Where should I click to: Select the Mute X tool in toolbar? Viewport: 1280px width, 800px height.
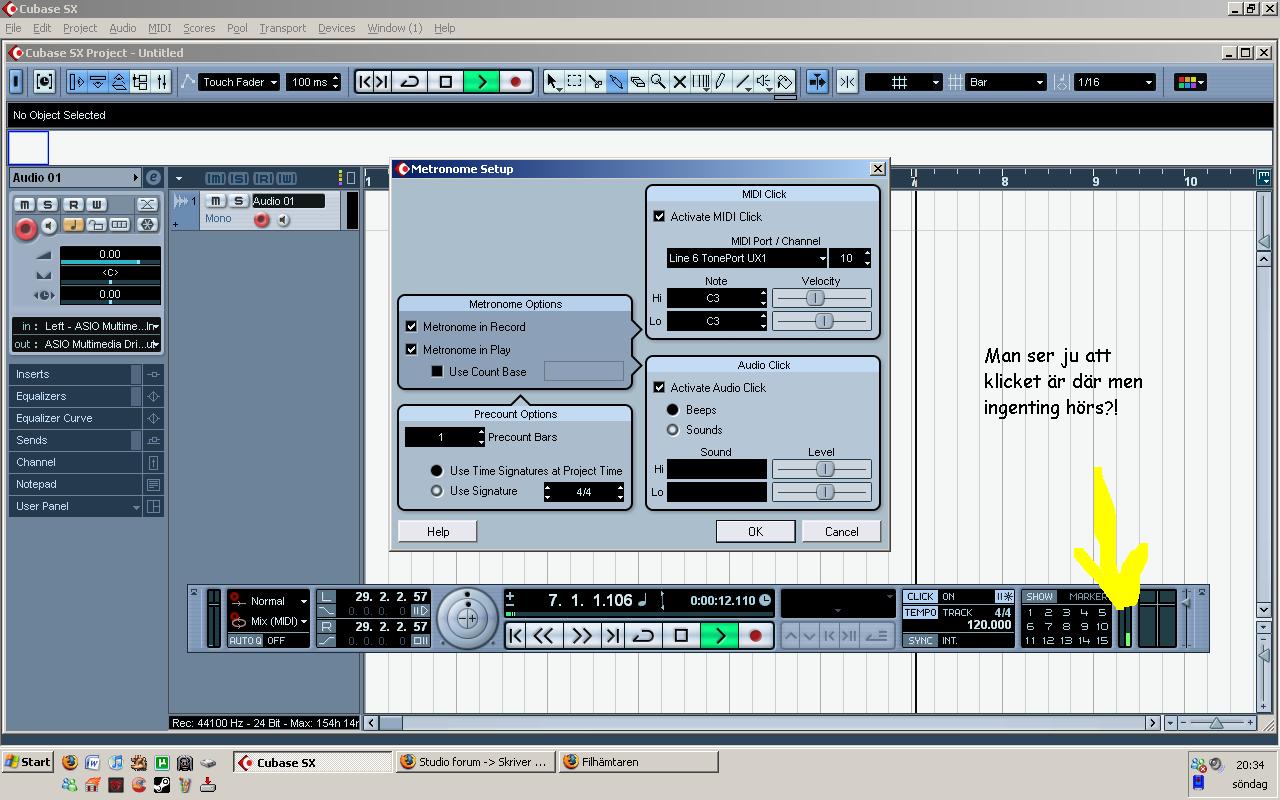680,82
